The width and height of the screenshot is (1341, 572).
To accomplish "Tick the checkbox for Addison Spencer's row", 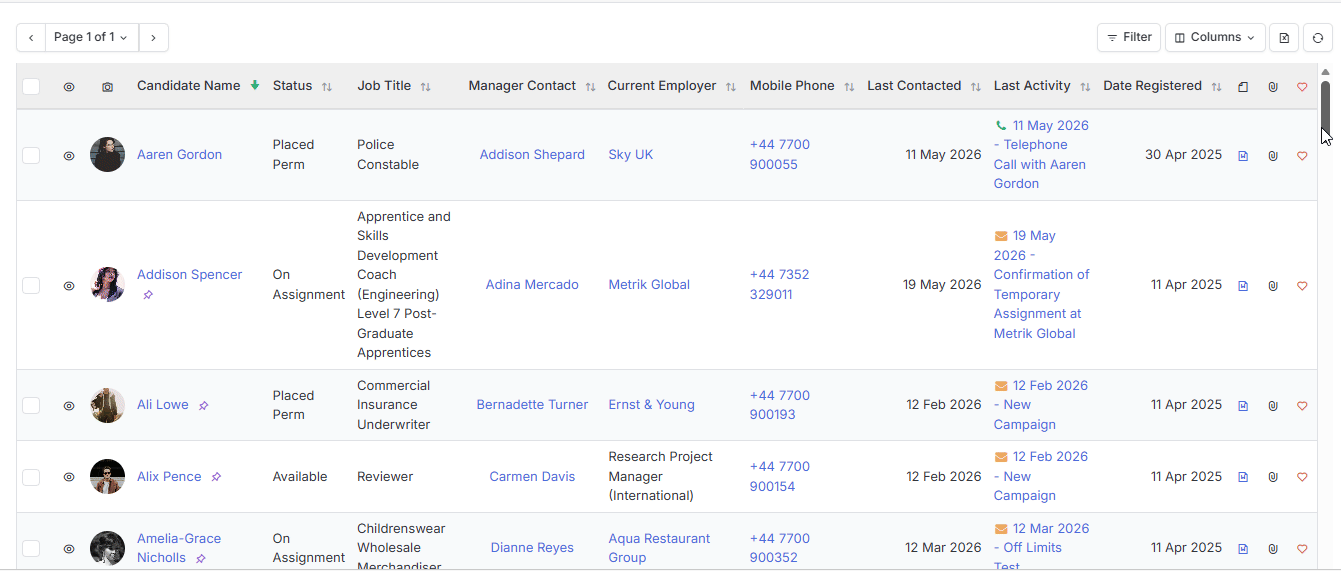I will 31,285.
